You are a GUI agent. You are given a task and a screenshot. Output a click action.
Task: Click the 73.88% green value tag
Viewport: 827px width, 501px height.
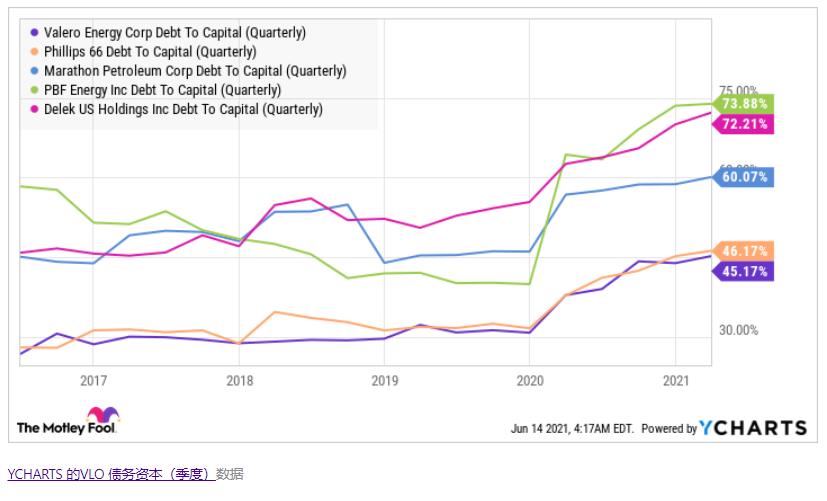tap(743, 103)
